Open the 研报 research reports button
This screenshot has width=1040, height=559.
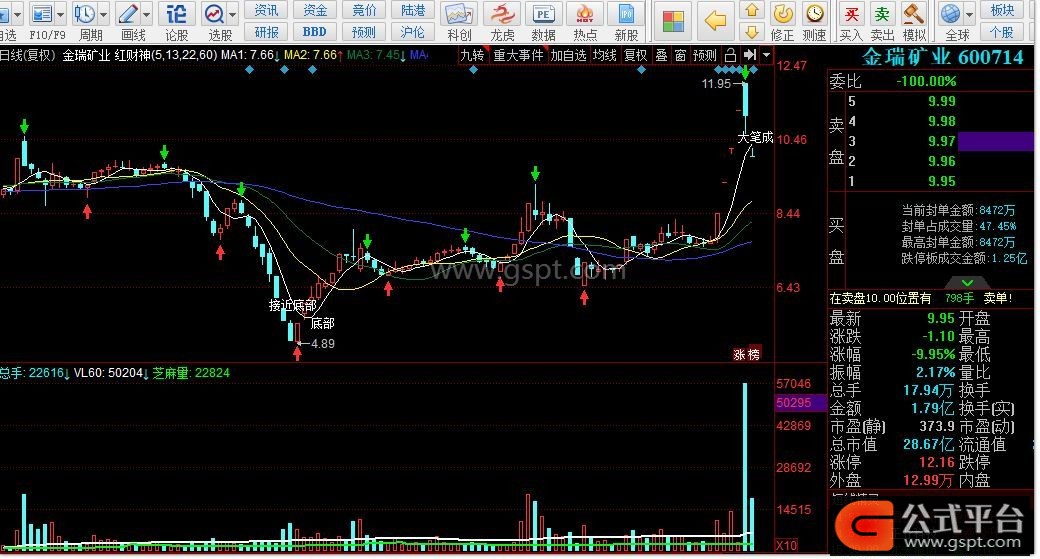[x=266, y=32]
